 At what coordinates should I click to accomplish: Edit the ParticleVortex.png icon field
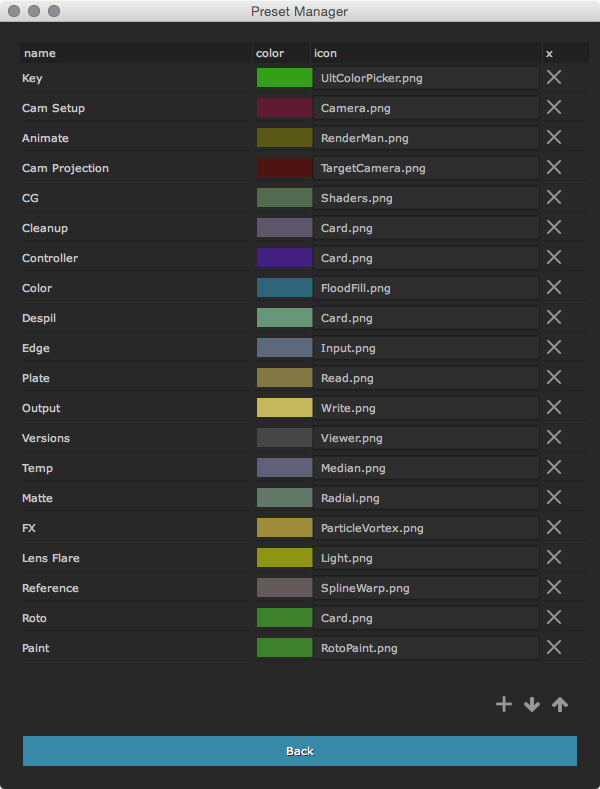[x=426, y=528]
